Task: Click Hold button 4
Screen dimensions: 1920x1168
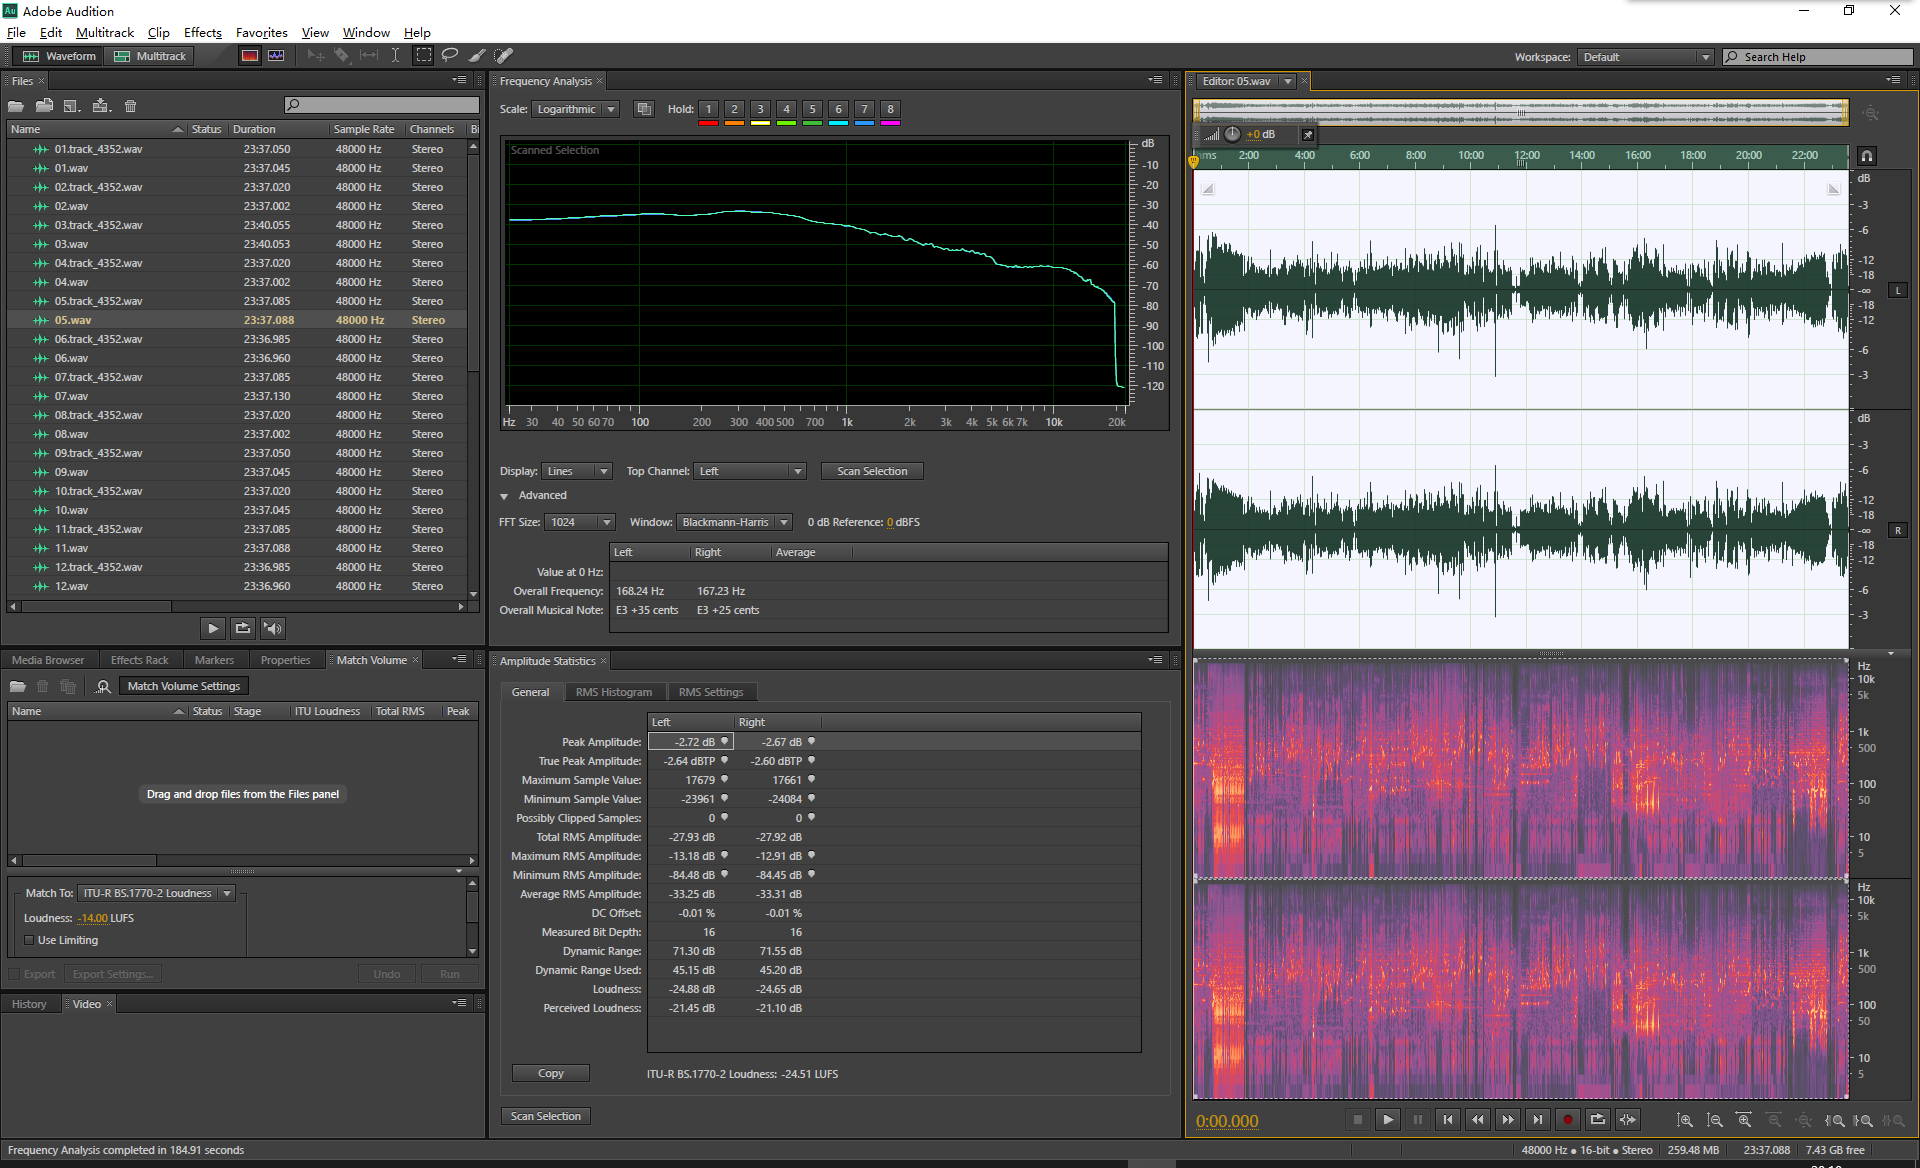Action: 786,110
